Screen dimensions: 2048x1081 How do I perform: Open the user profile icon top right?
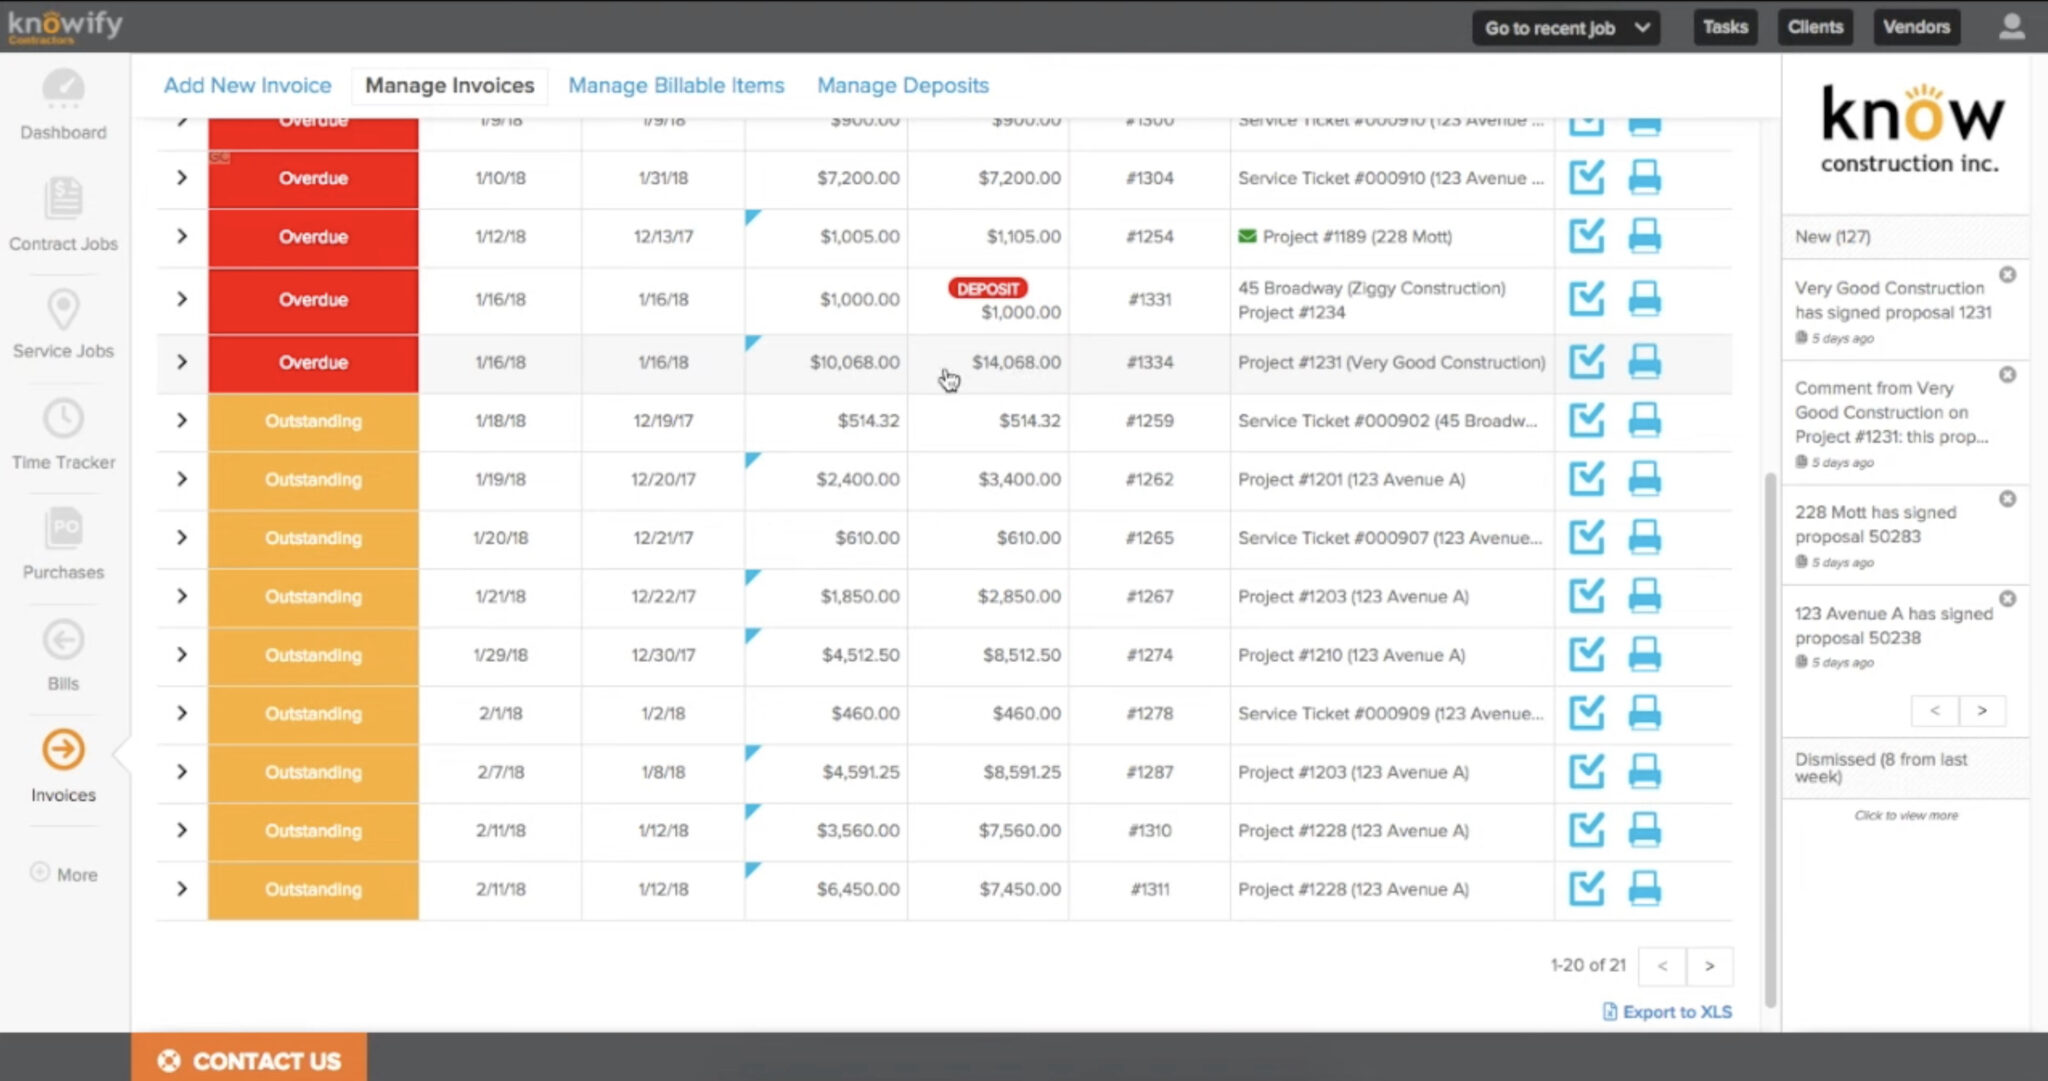pos(2012,27)
